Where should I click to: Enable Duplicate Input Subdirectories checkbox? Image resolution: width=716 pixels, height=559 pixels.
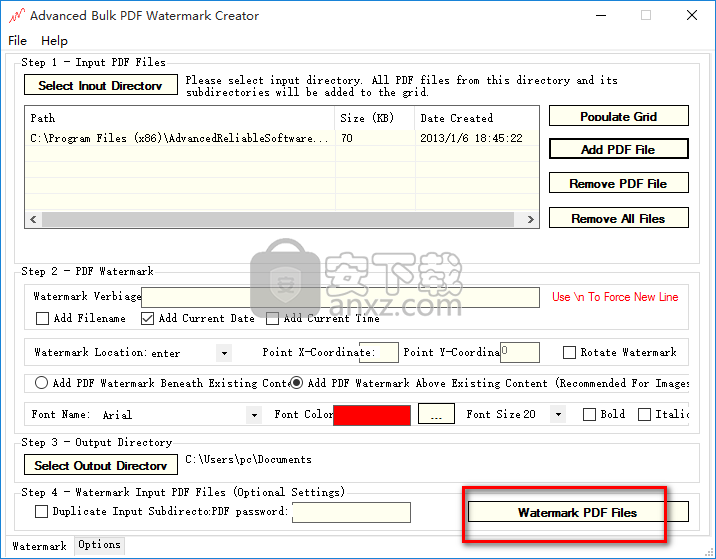point(41,512)
